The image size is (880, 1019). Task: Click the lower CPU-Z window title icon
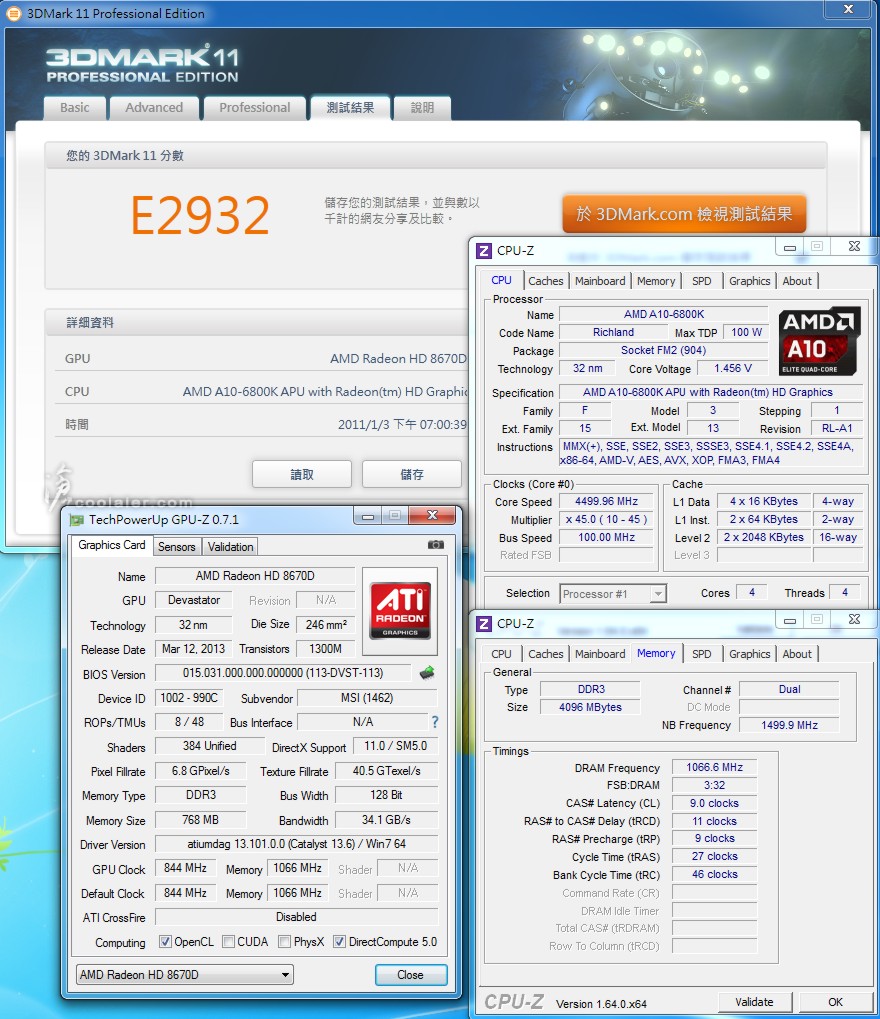click(x=484, y=623)
